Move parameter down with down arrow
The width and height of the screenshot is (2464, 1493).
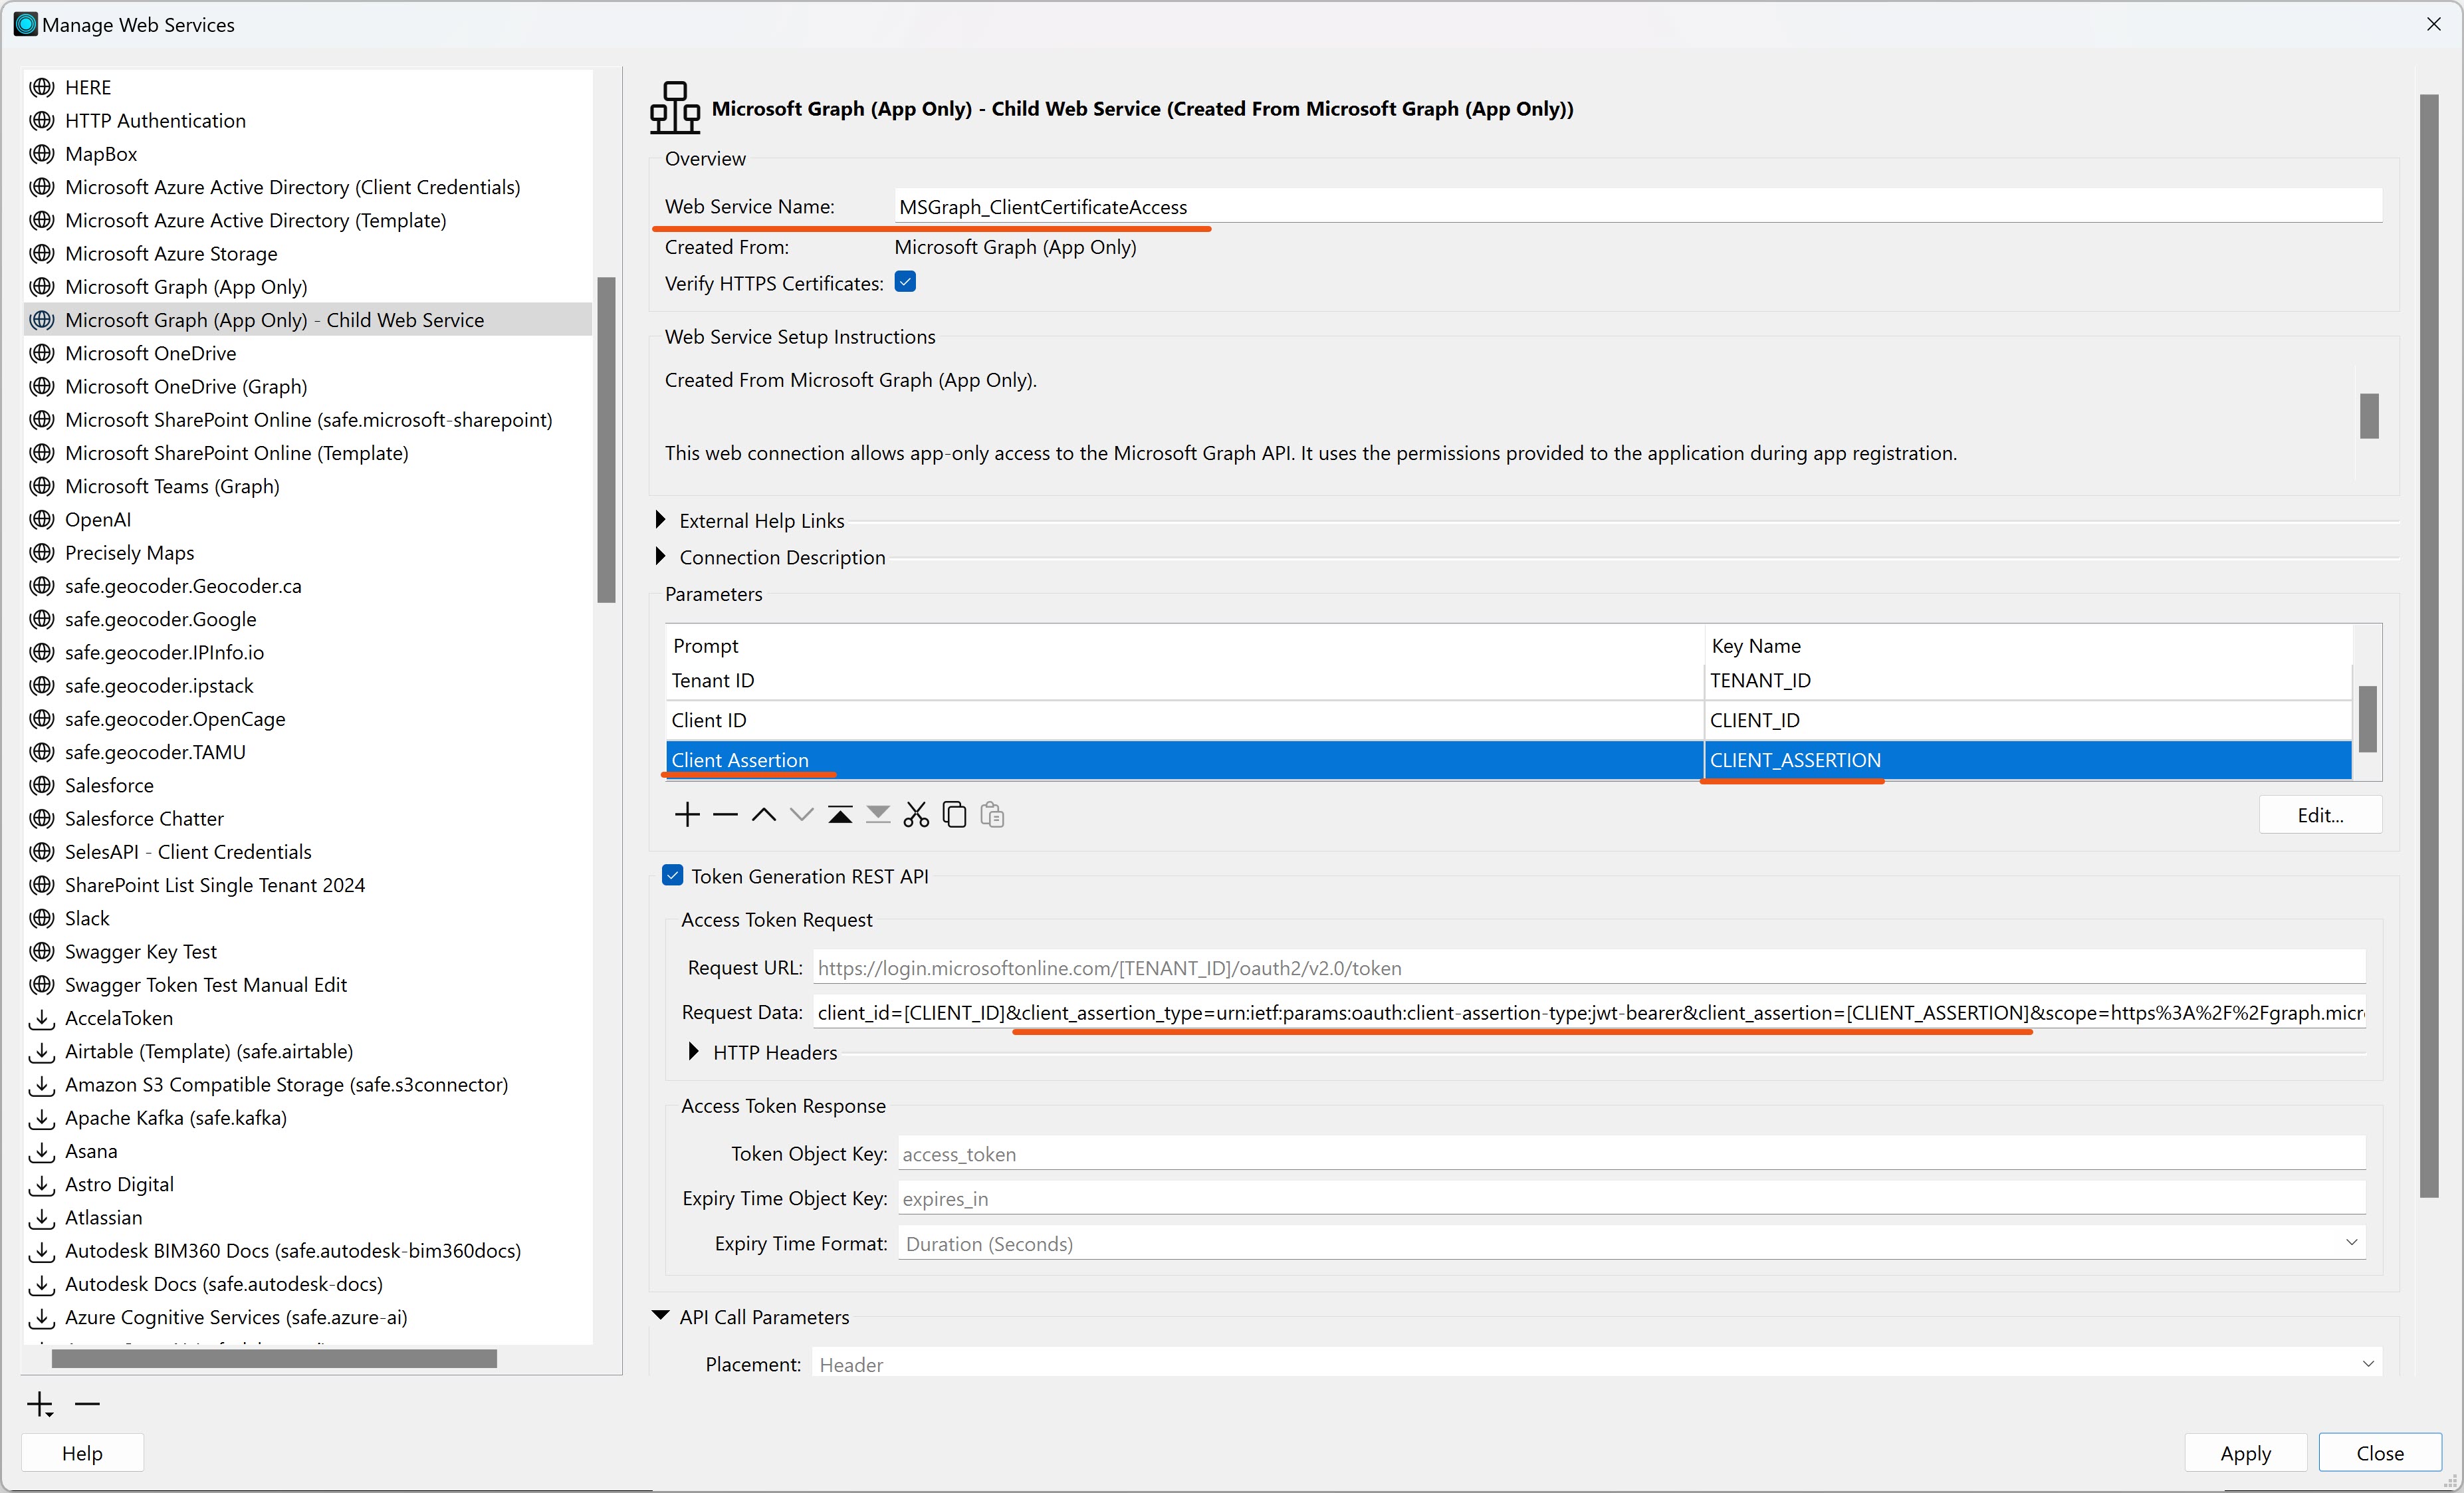802,815
